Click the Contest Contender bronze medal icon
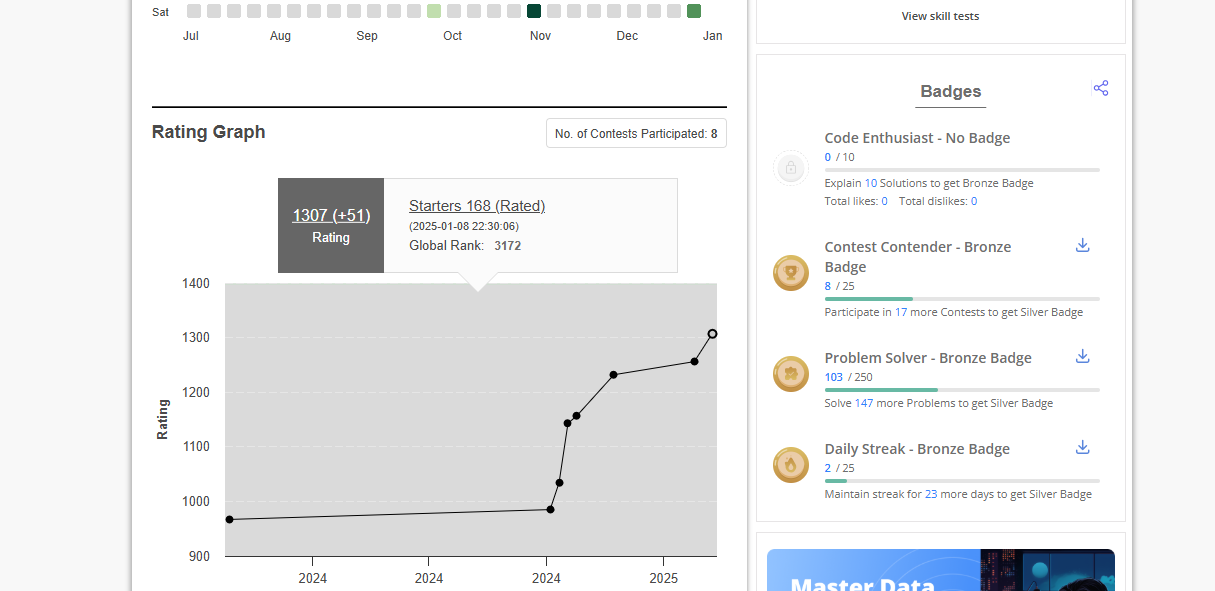Viewport: 1215px width, 591px height. (791, 273)
